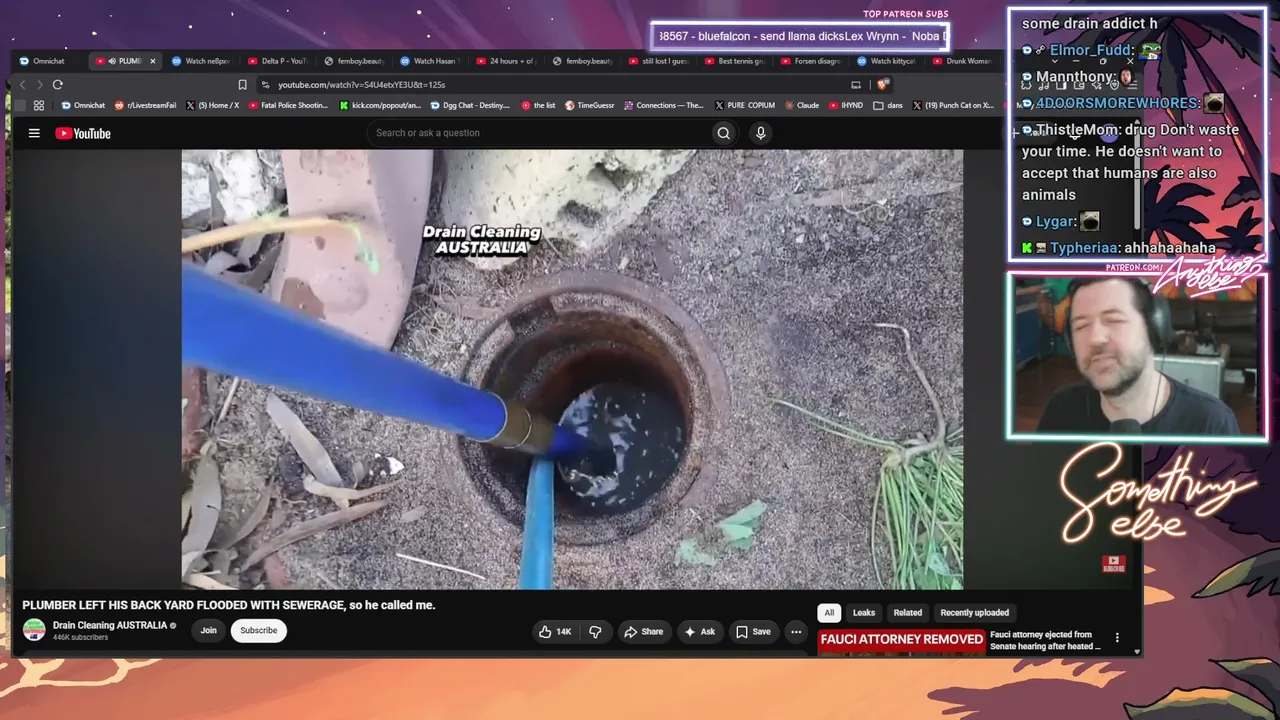Open PURE COPIUM bookmark
The height and width of the screenshot is (720, 1280).
pyautogui.click(x=745, y=105)
